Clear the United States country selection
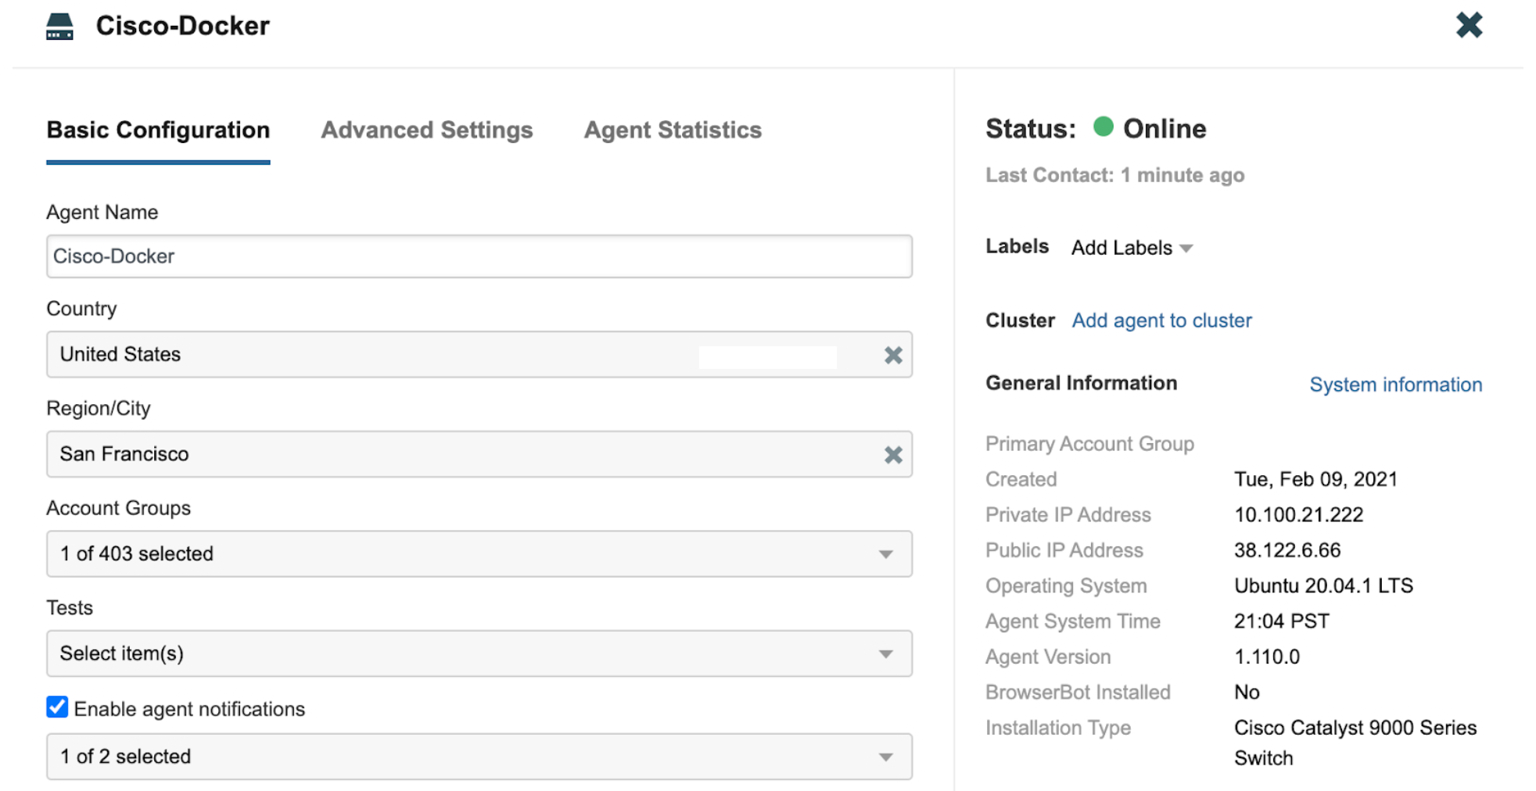 pos(893,355)
